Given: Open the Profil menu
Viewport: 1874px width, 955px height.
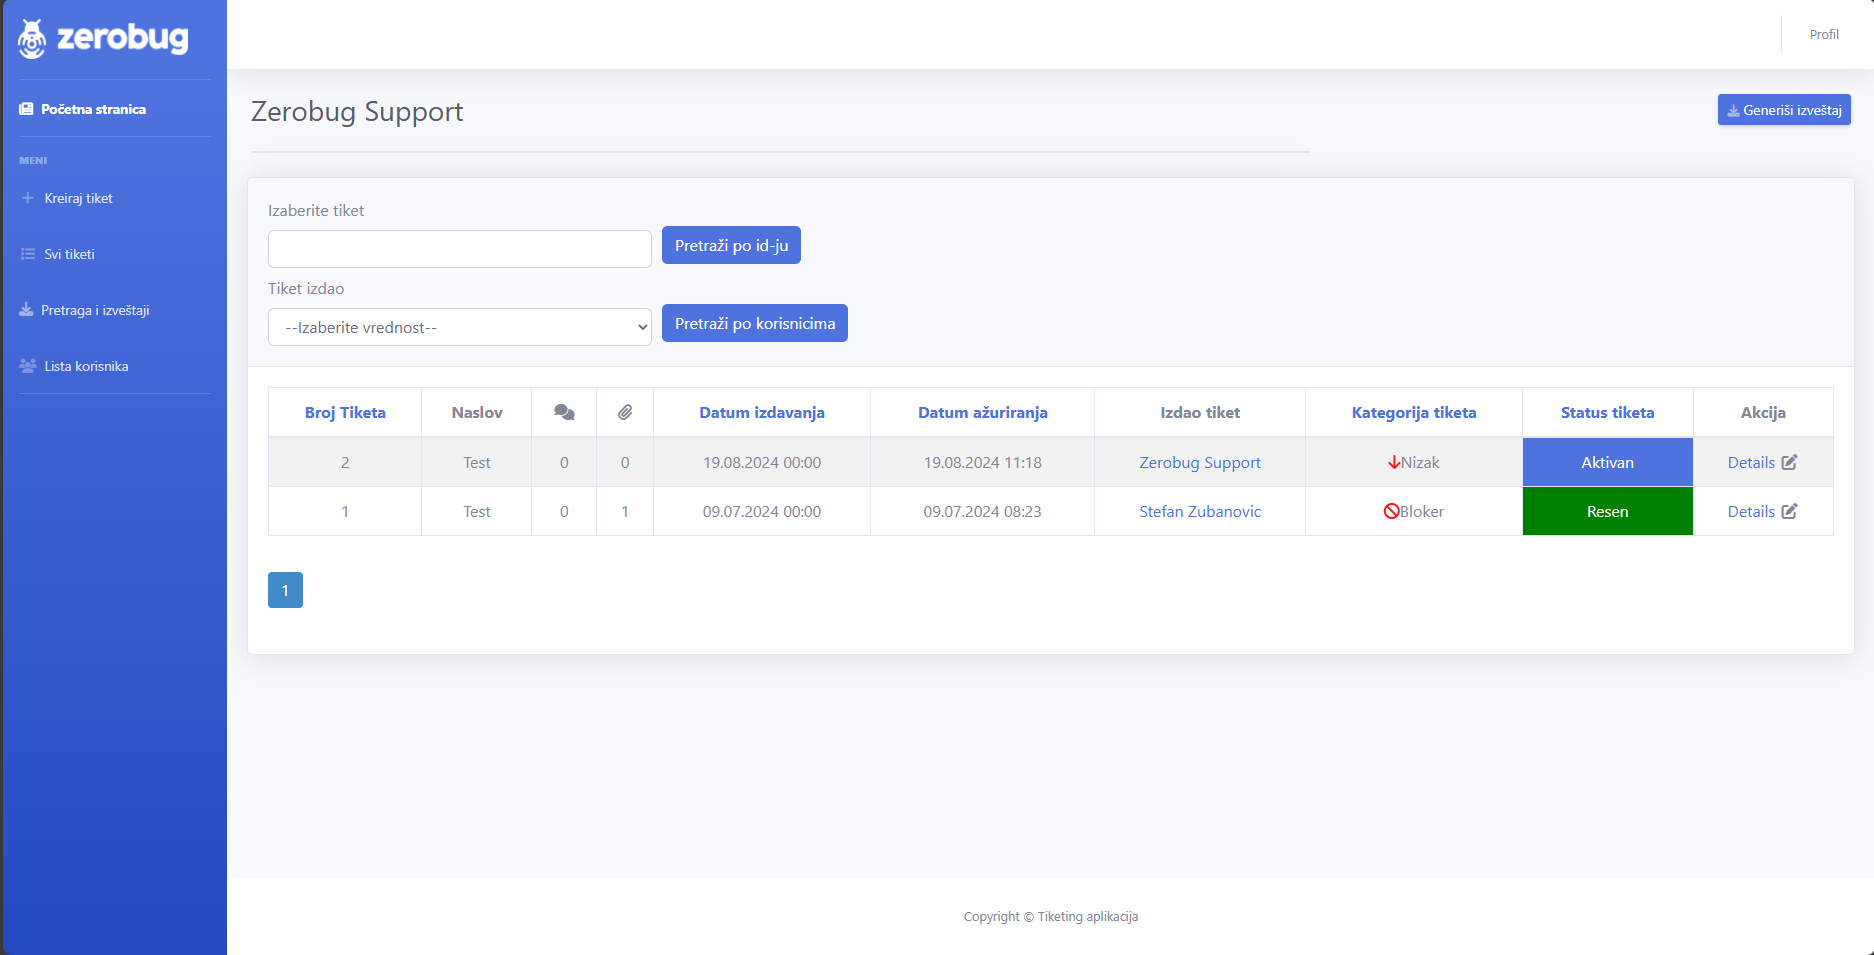Looking at the screenshot, I should 1824,34.
